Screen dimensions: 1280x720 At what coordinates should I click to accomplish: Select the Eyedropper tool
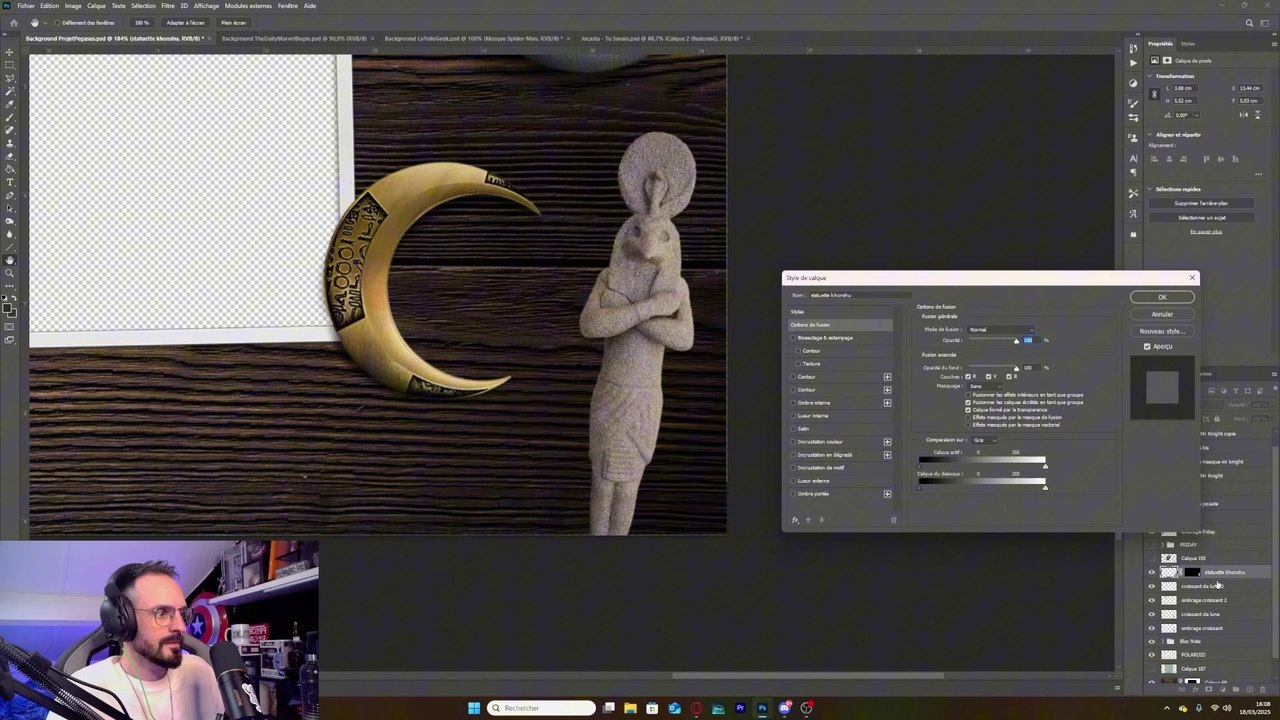point(10,104)
